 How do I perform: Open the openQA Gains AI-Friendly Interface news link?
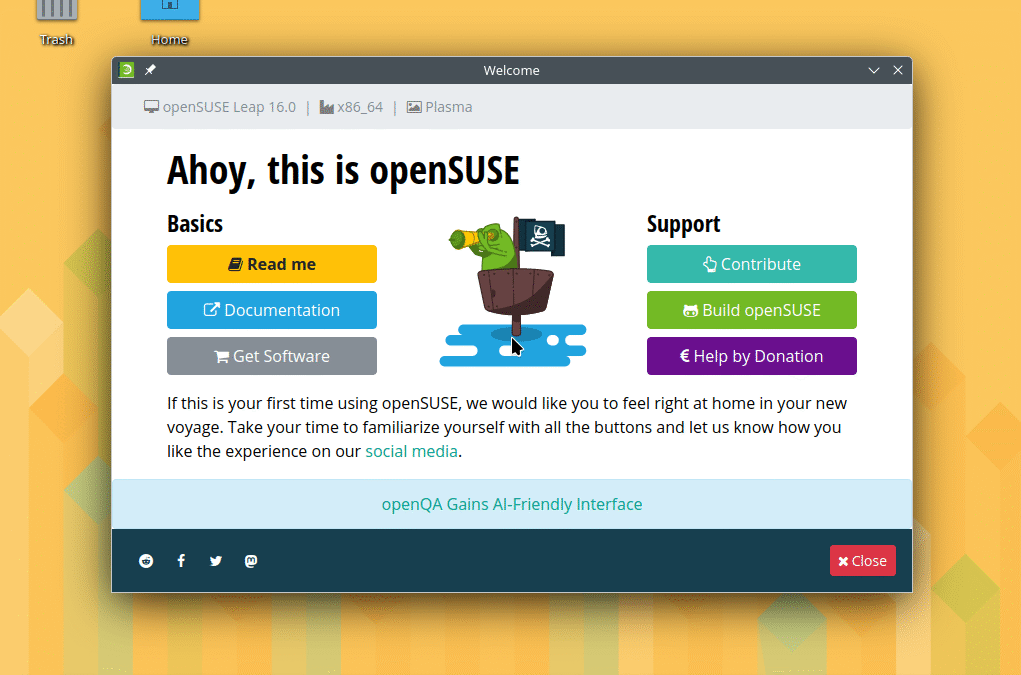point(512,504)
